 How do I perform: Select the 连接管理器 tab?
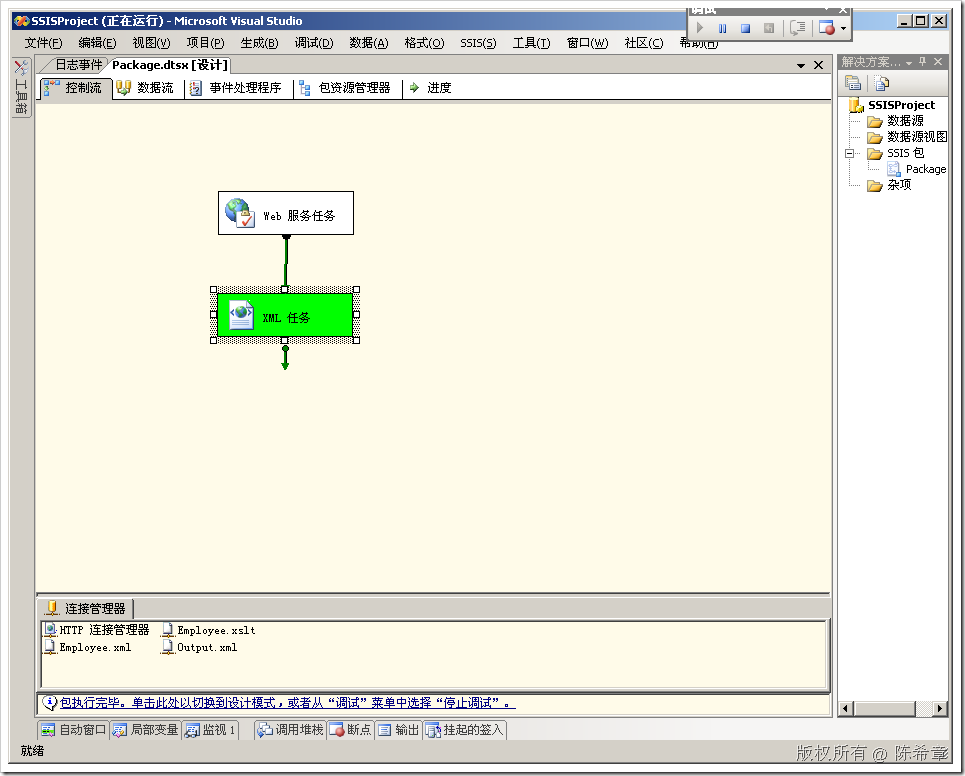pos(86,609)
